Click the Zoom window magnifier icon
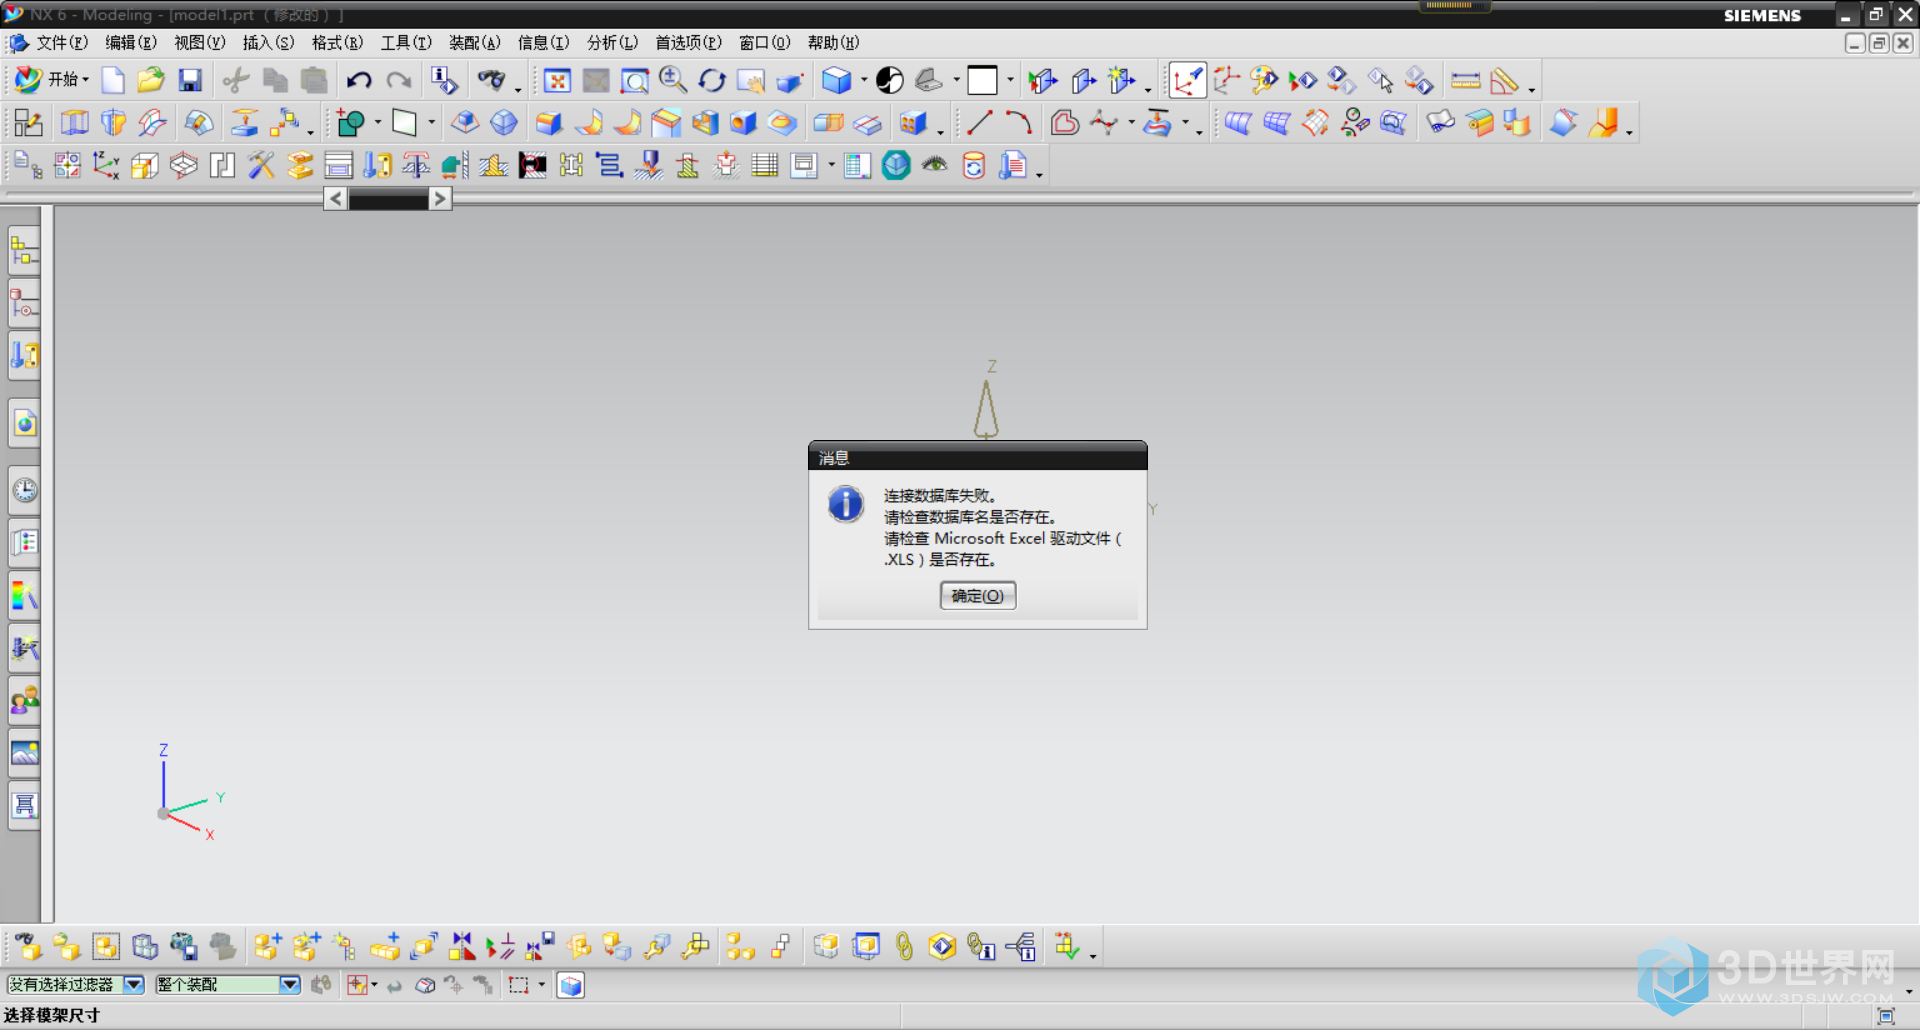This screenshot has height=1030, width=1920. click(635, 80)
